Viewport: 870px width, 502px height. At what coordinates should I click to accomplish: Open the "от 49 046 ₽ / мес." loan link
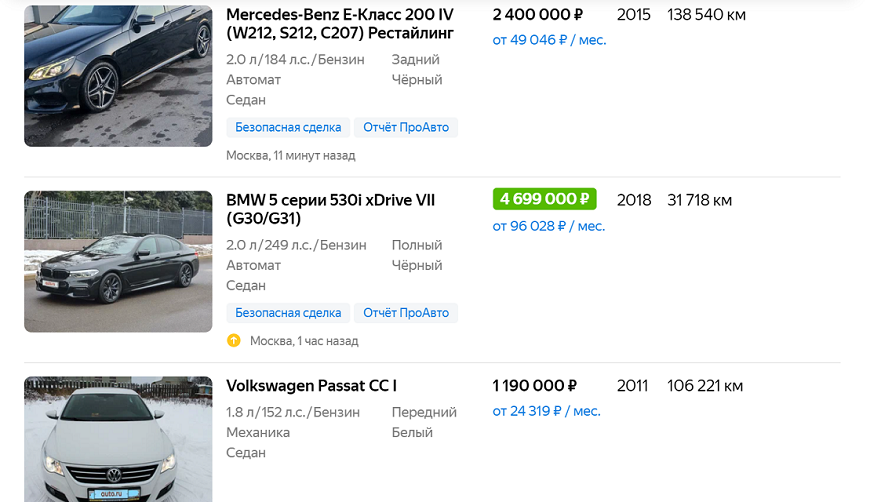[549, 40]
